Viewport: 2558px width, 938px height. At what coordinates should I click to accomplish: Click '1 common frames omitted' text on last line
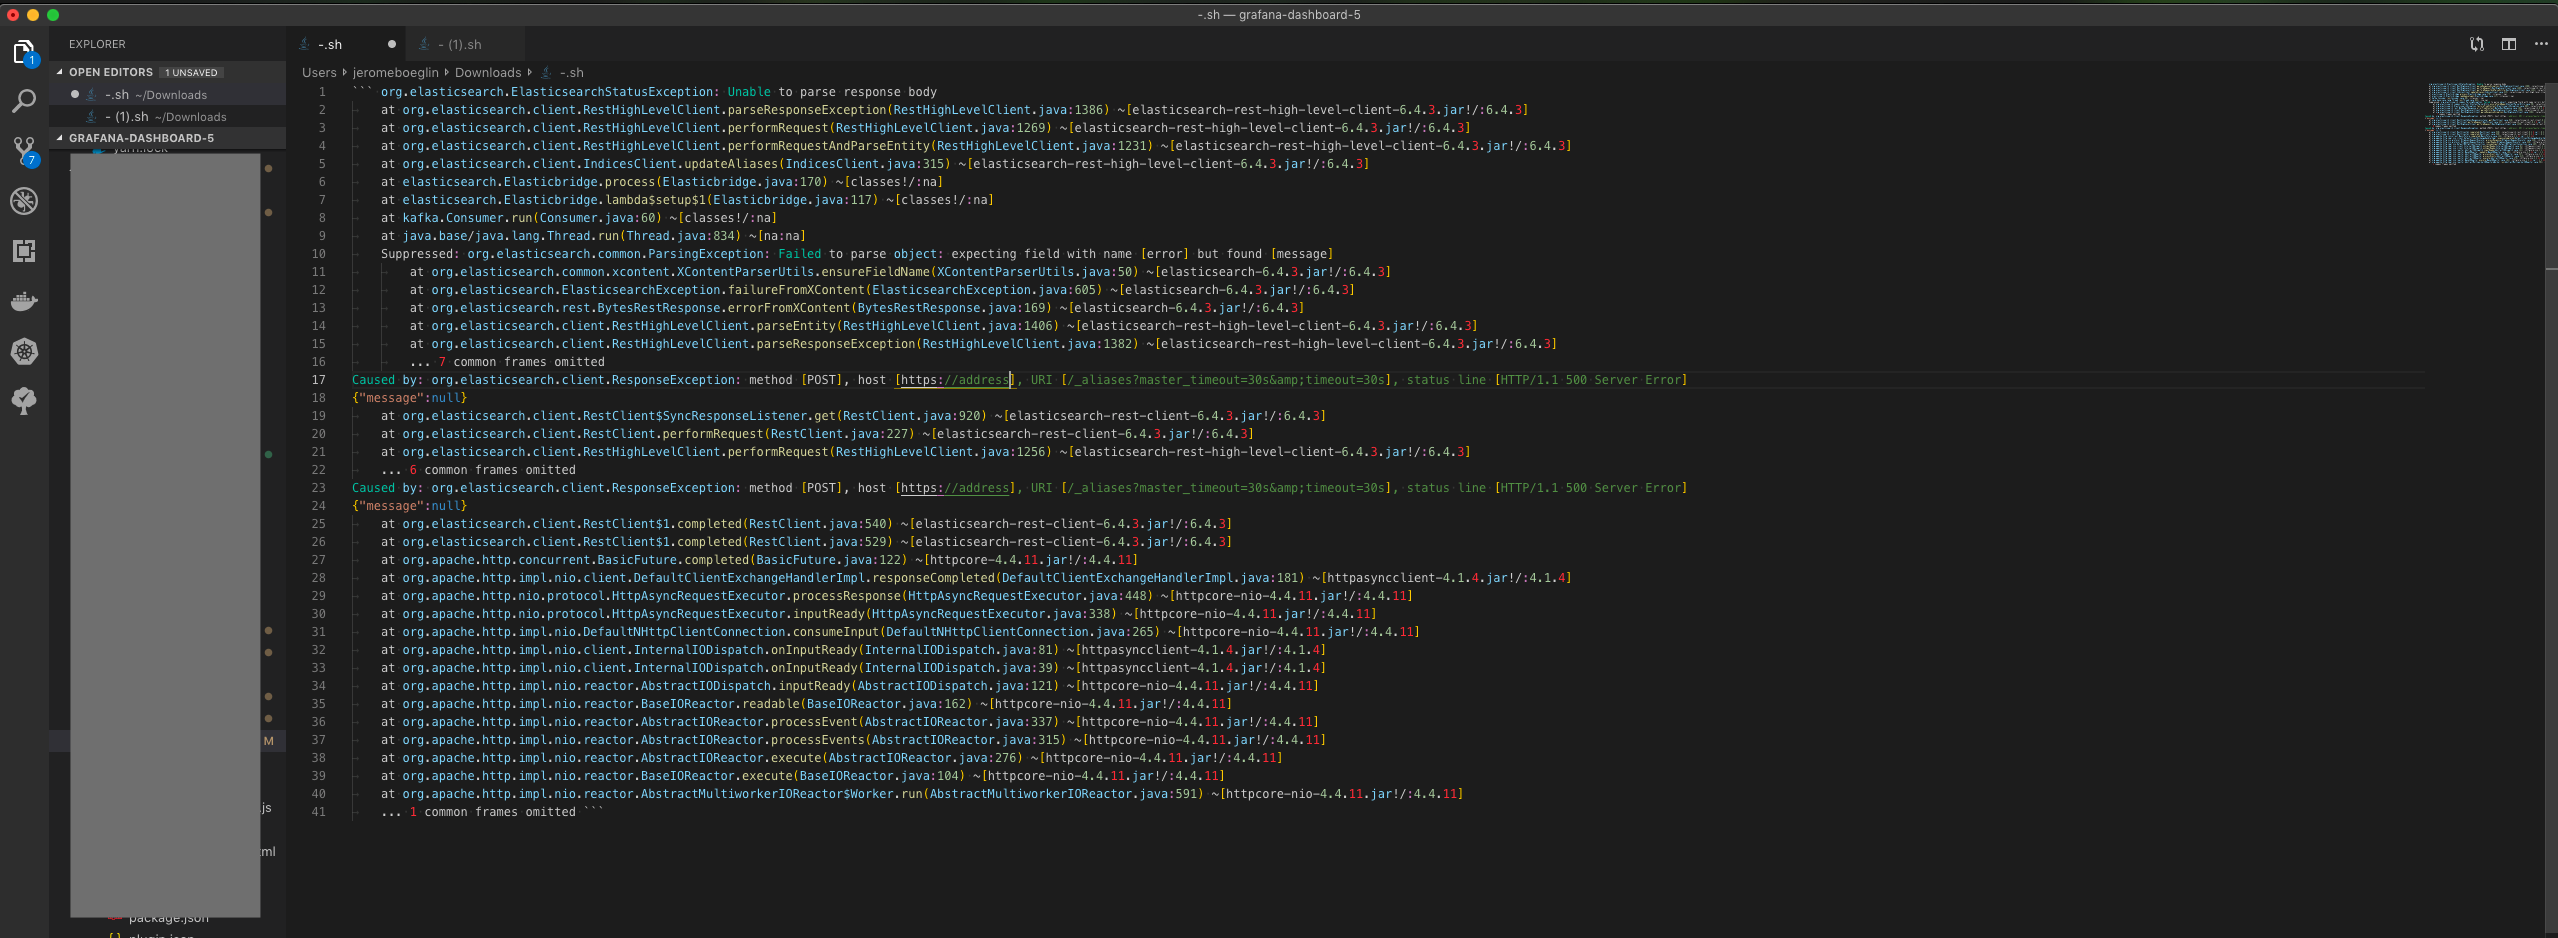(x=492, y=812)
